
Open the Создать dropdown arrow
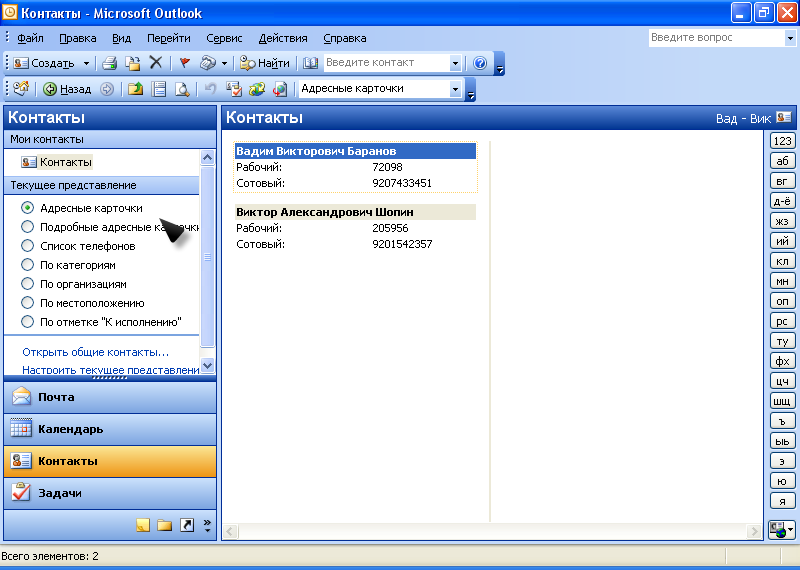pos(86,63)
